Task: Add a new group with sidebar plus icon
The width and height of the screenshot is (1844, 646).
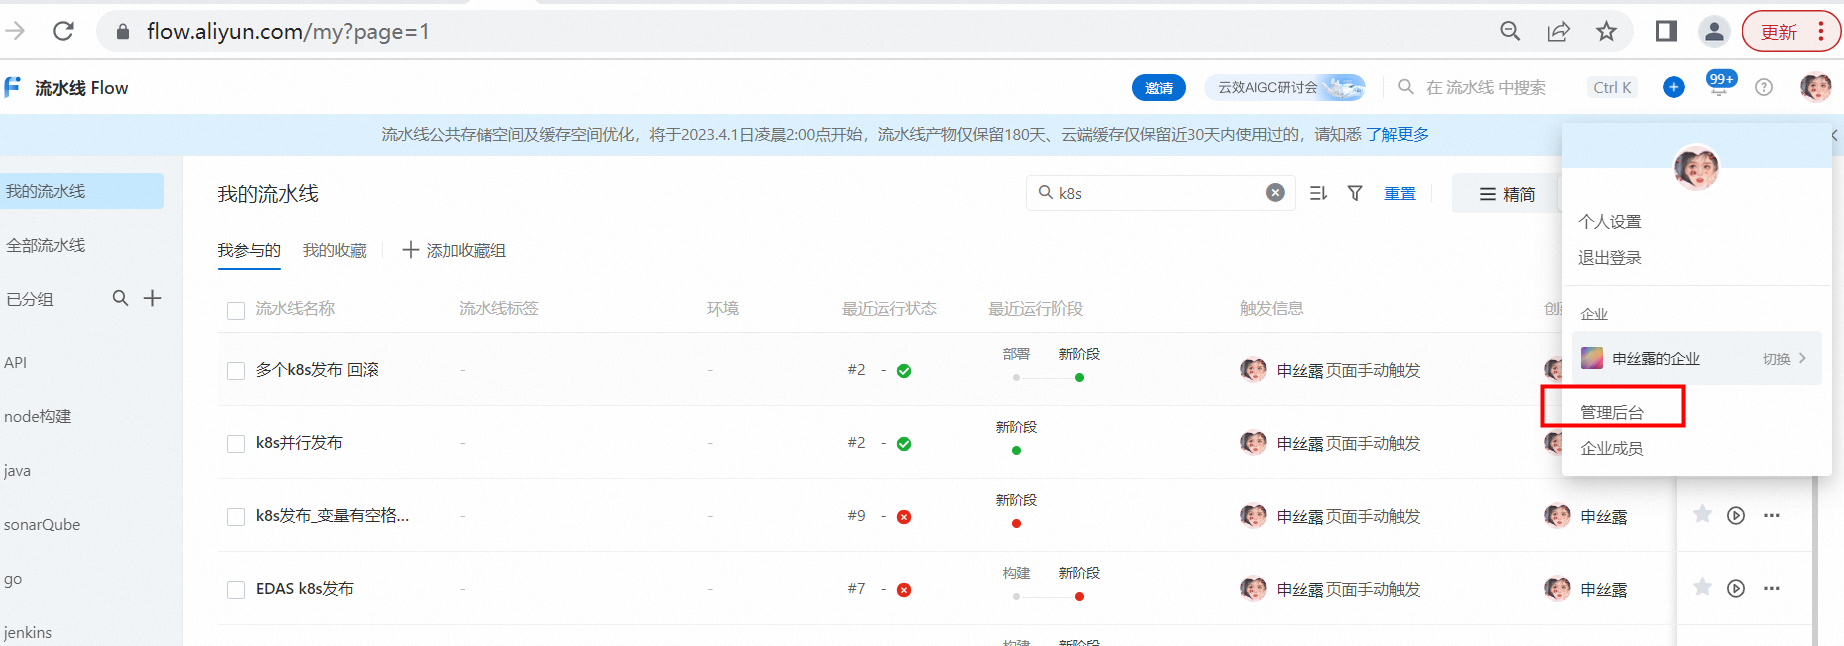Action: pyautogui.click(x=152, y=298)
